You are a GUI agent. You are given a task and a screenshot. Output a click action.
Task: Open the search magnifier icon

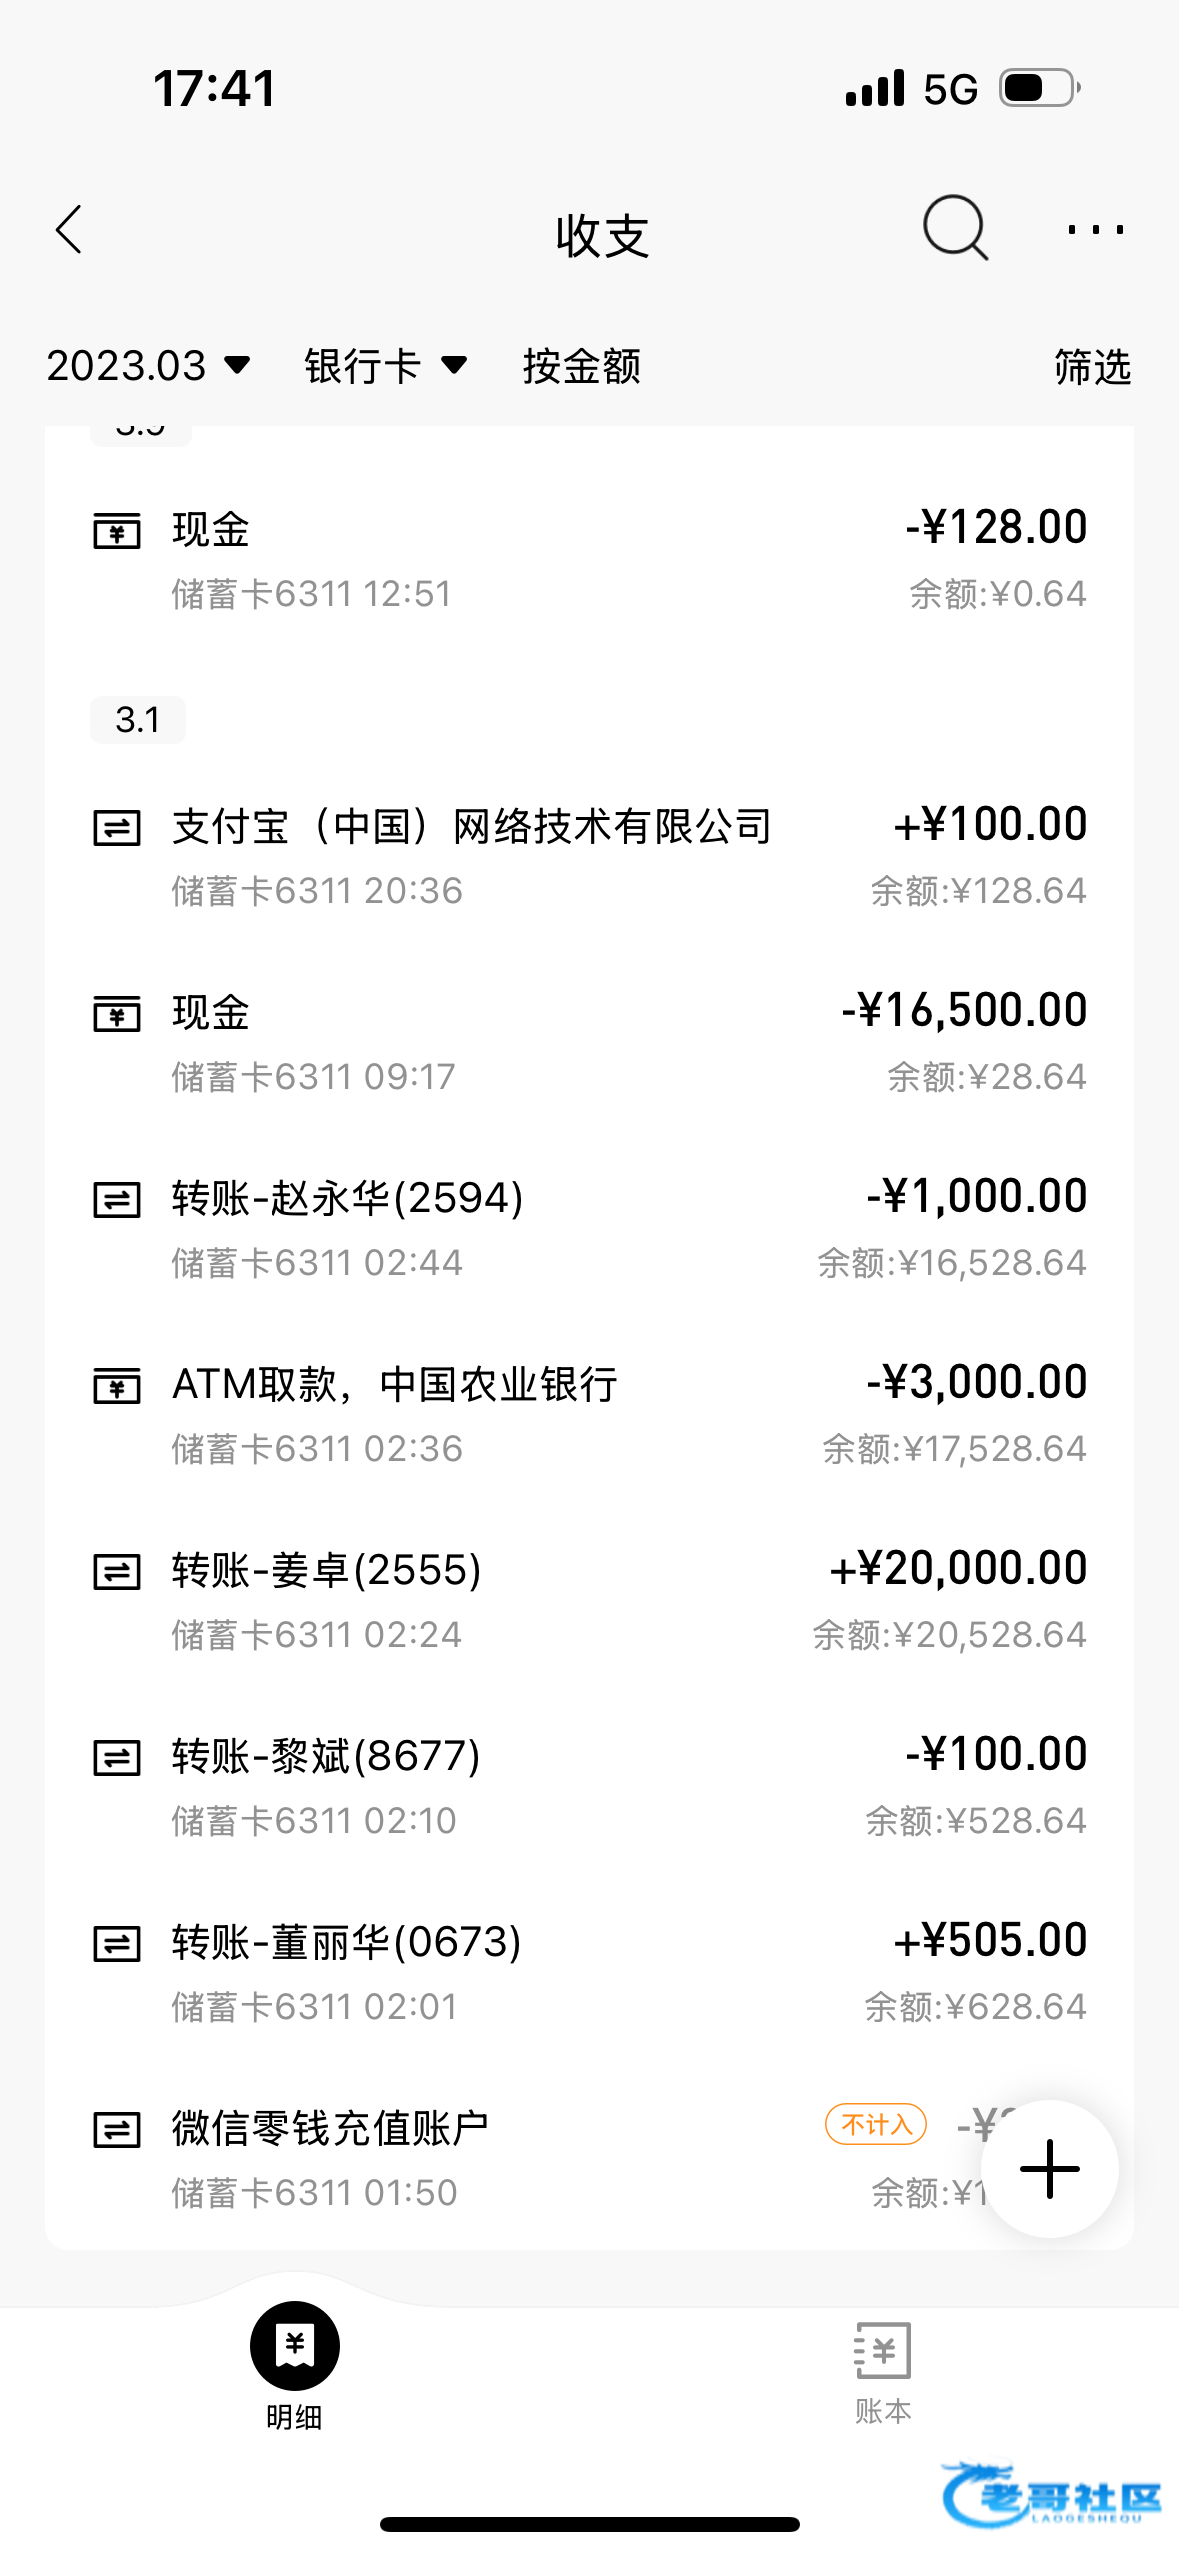(x=955, y=229)
